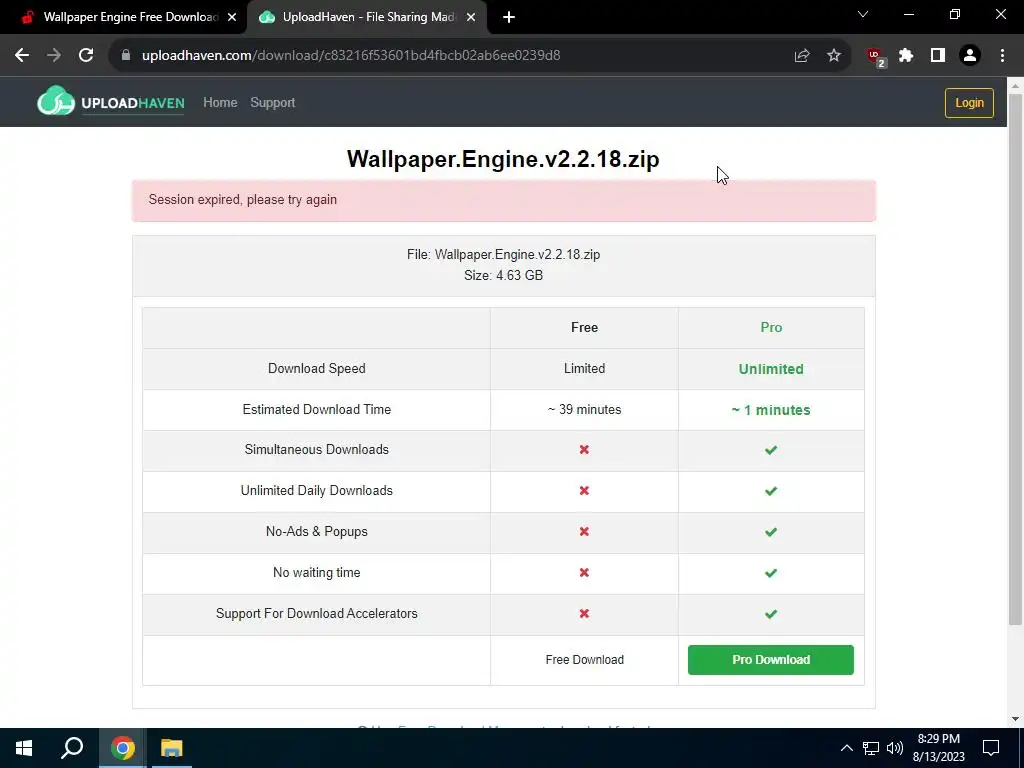Image resolution: width=1024 pixels, height=768 pixels.
Task: Close the Wallpaper Engine Free Download tab
Action: click(x=232, y=18)
